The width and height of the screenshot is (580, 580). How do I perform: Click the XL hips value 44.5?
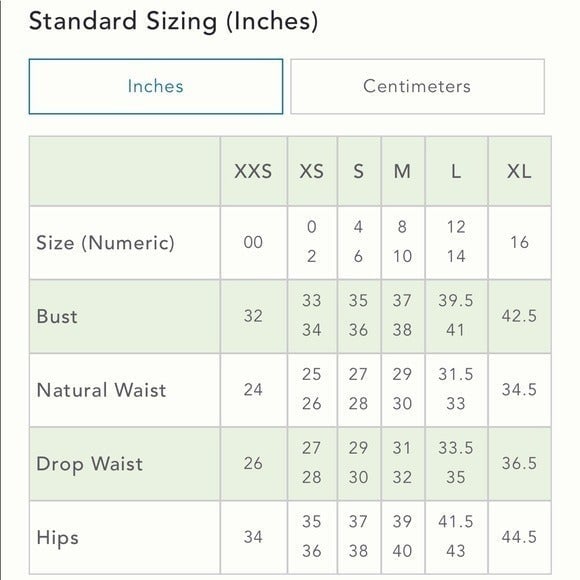click(519, 537)
